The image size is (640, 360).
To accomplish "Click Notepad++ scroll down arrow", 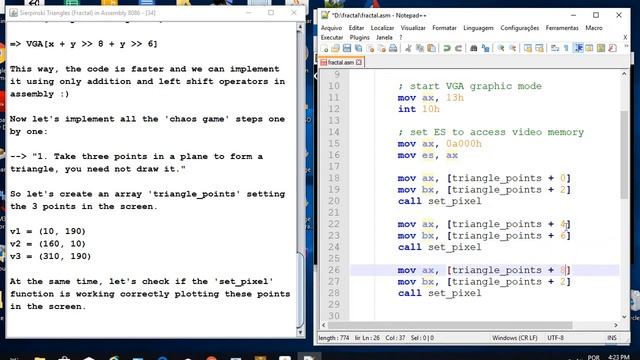I will click(624, 316).
